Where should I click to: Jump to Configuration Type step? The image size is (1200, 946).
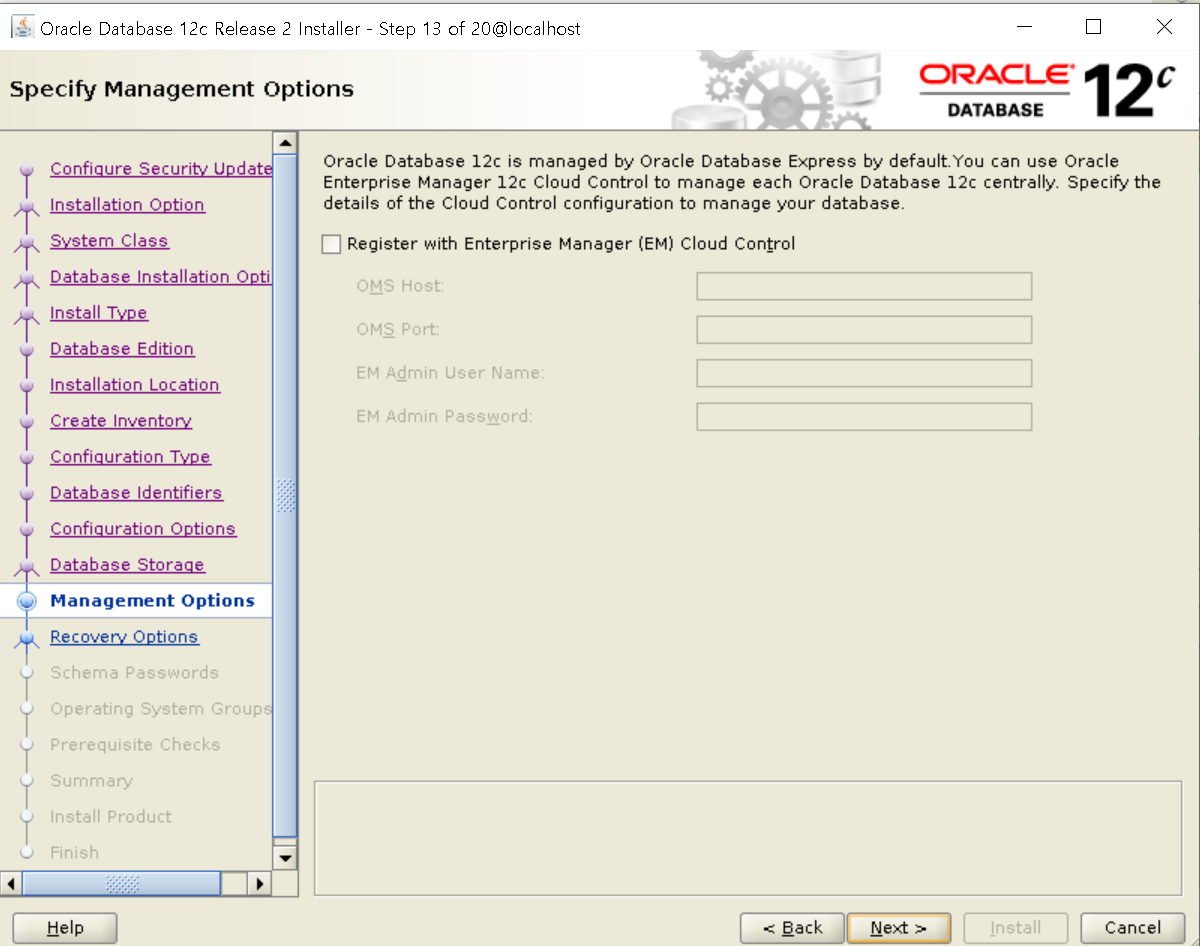coord(130,457)
